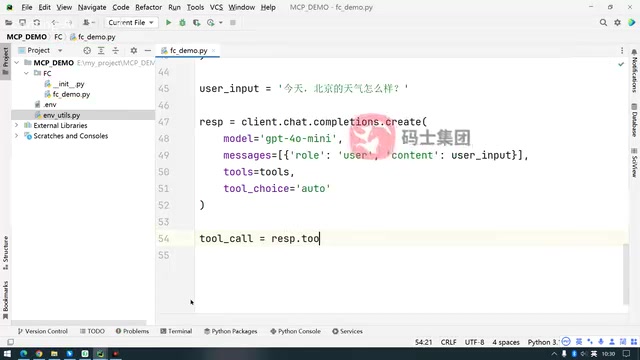Select fc_demo.py in project tree
Viewport: 640px width, 360px height.
pyautogui.click(x=71, y=94)
